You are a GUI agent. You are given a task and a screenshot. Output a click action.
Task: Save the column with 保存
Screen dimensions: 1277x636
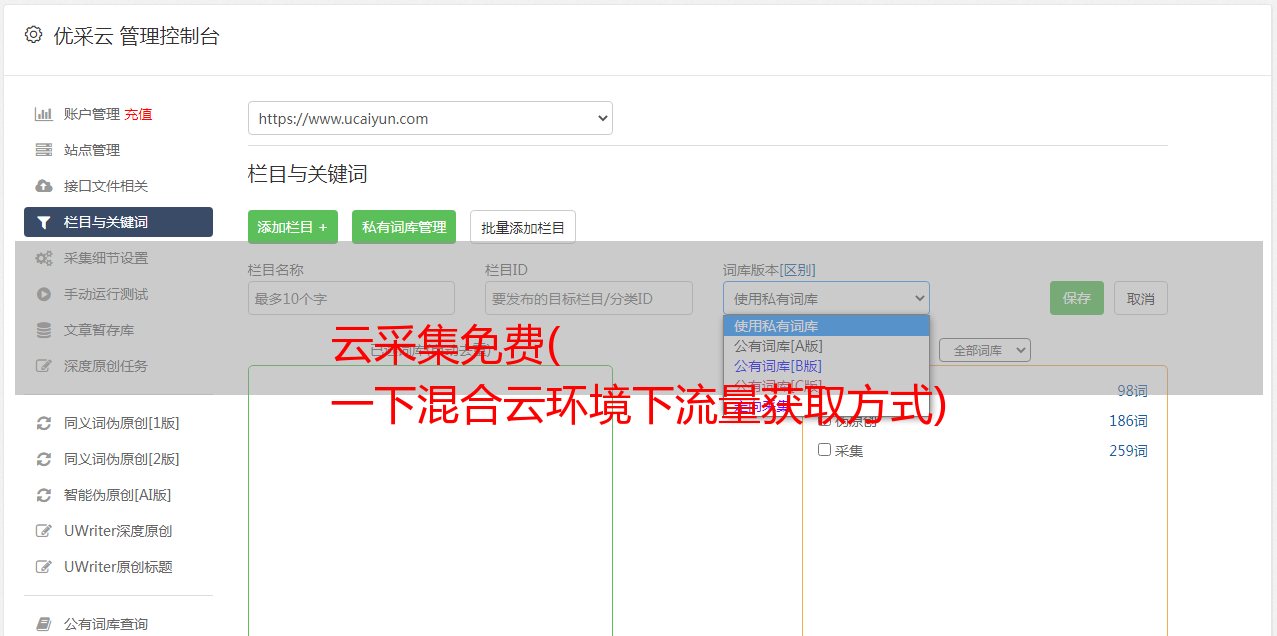pos(1077,298)
